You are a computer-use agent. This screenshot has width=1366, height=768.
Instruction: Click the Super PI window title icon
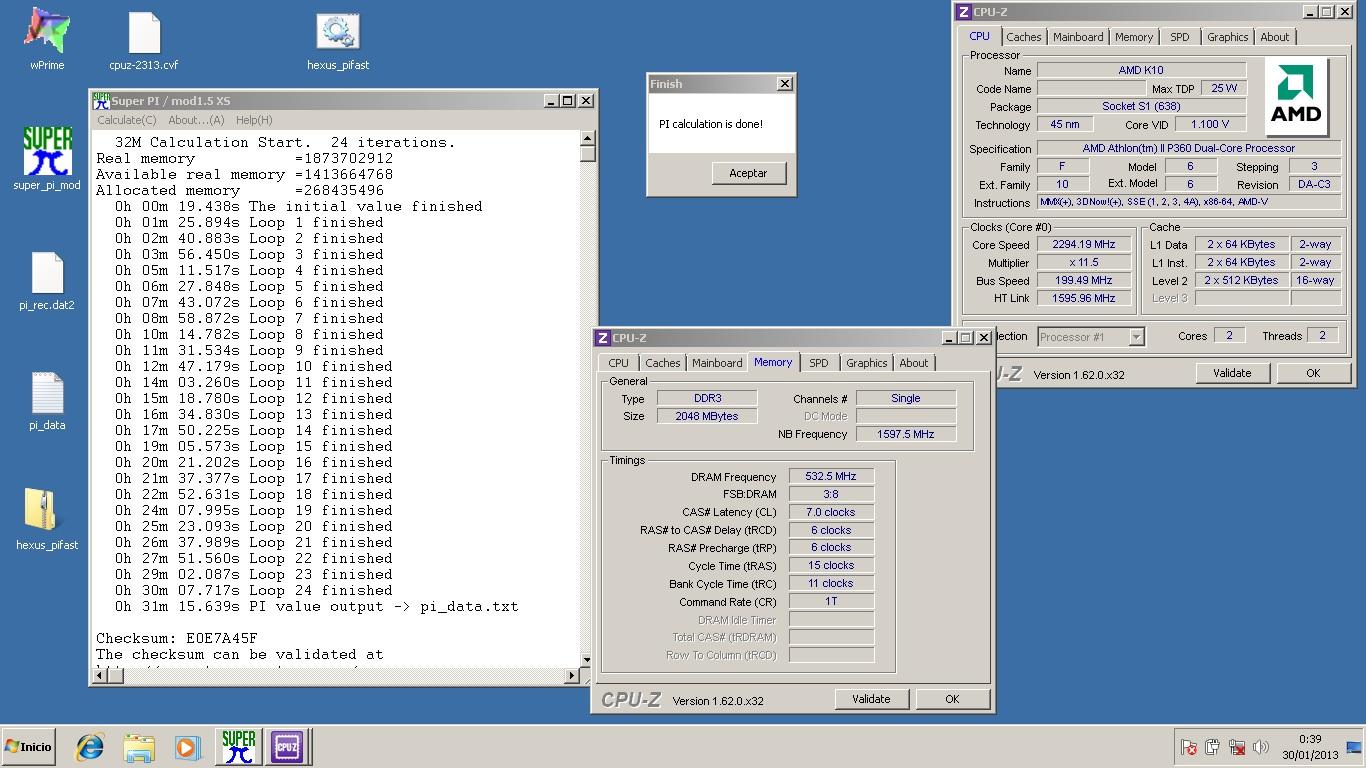pos(101,100)
